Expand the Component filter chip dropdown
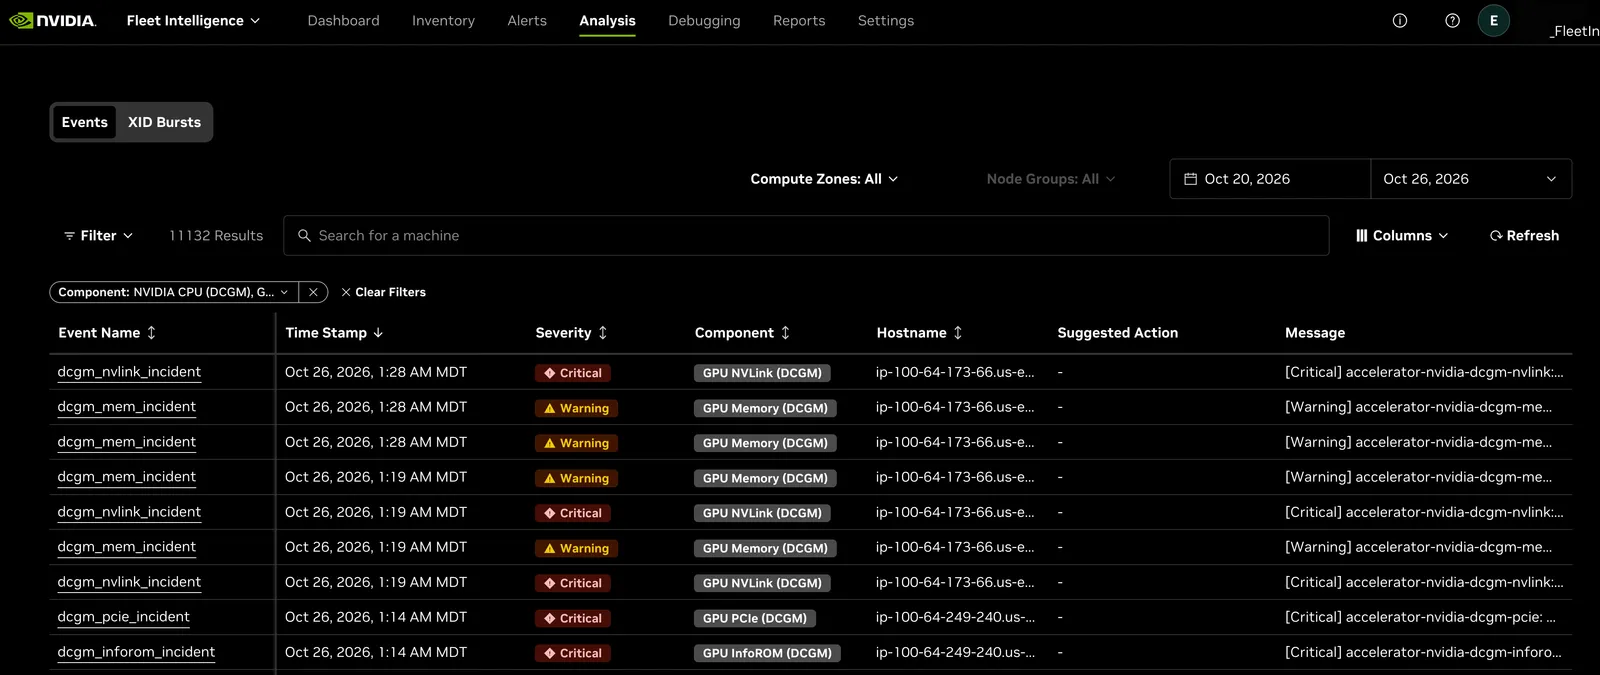This screenshot has width=1600, height=675. [x=174, y=292]
